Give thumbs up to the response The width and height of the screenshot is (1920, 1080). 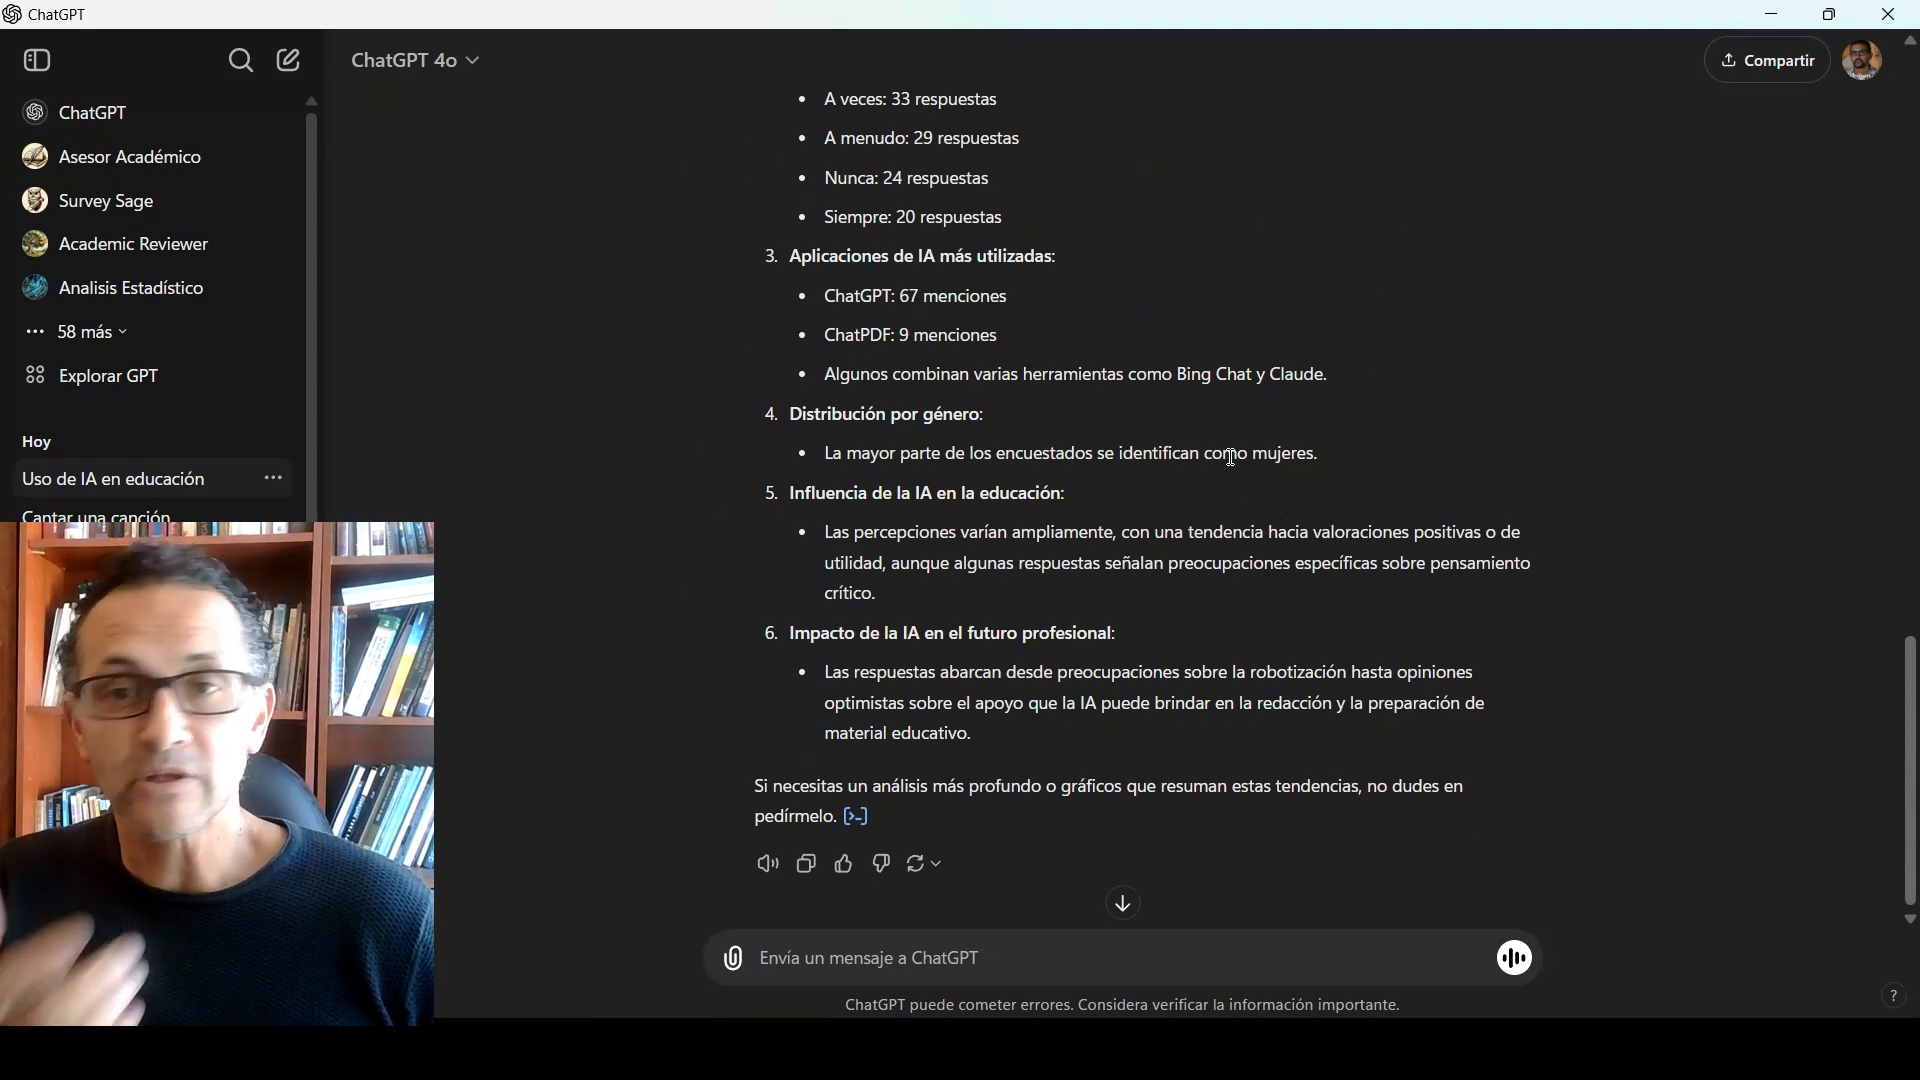pyautogui.click(x=844, y=864)
